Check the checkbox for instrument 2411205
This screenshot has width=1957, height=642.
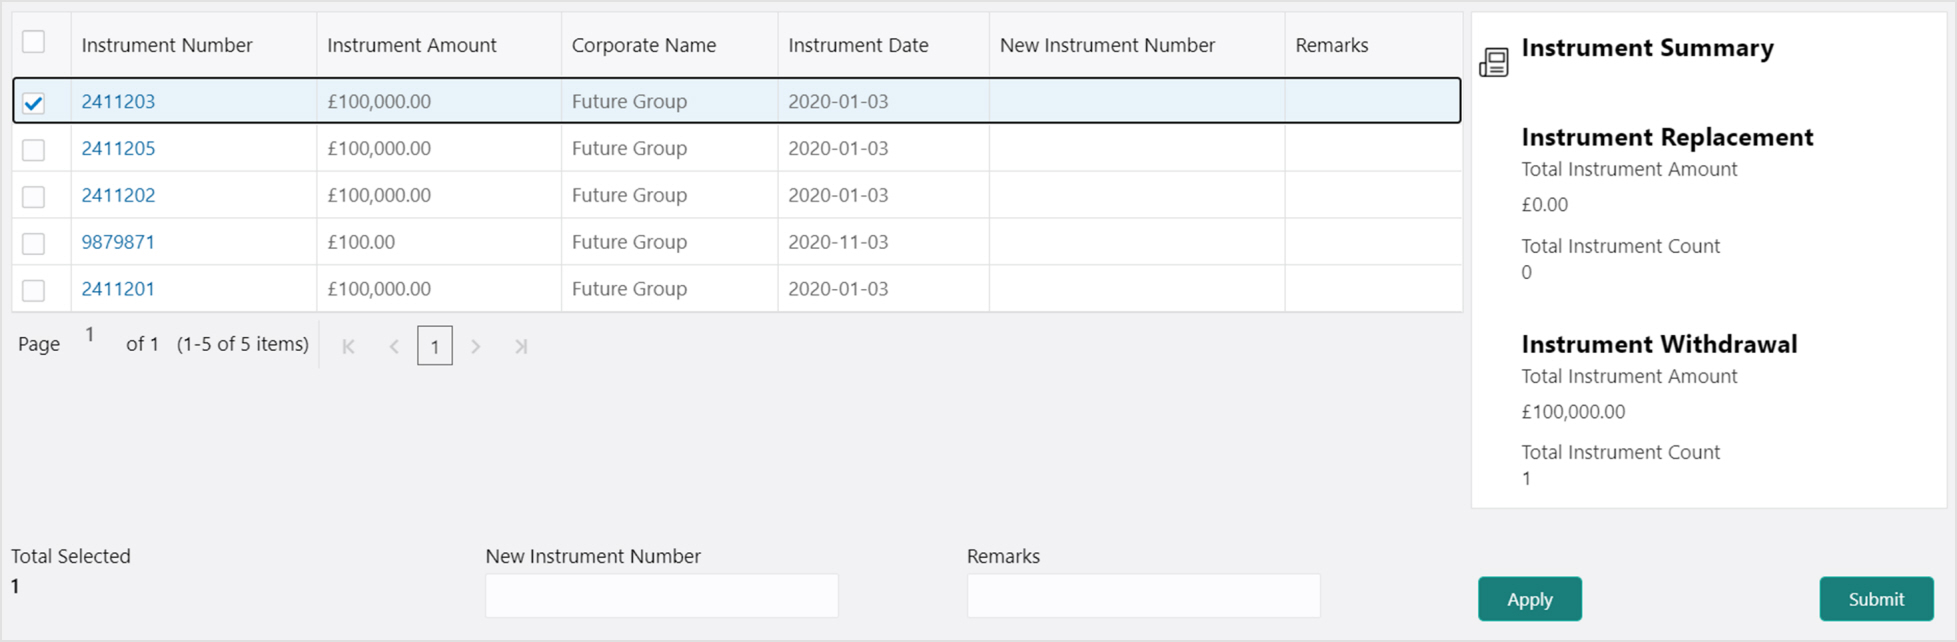(x=34, y=150)
